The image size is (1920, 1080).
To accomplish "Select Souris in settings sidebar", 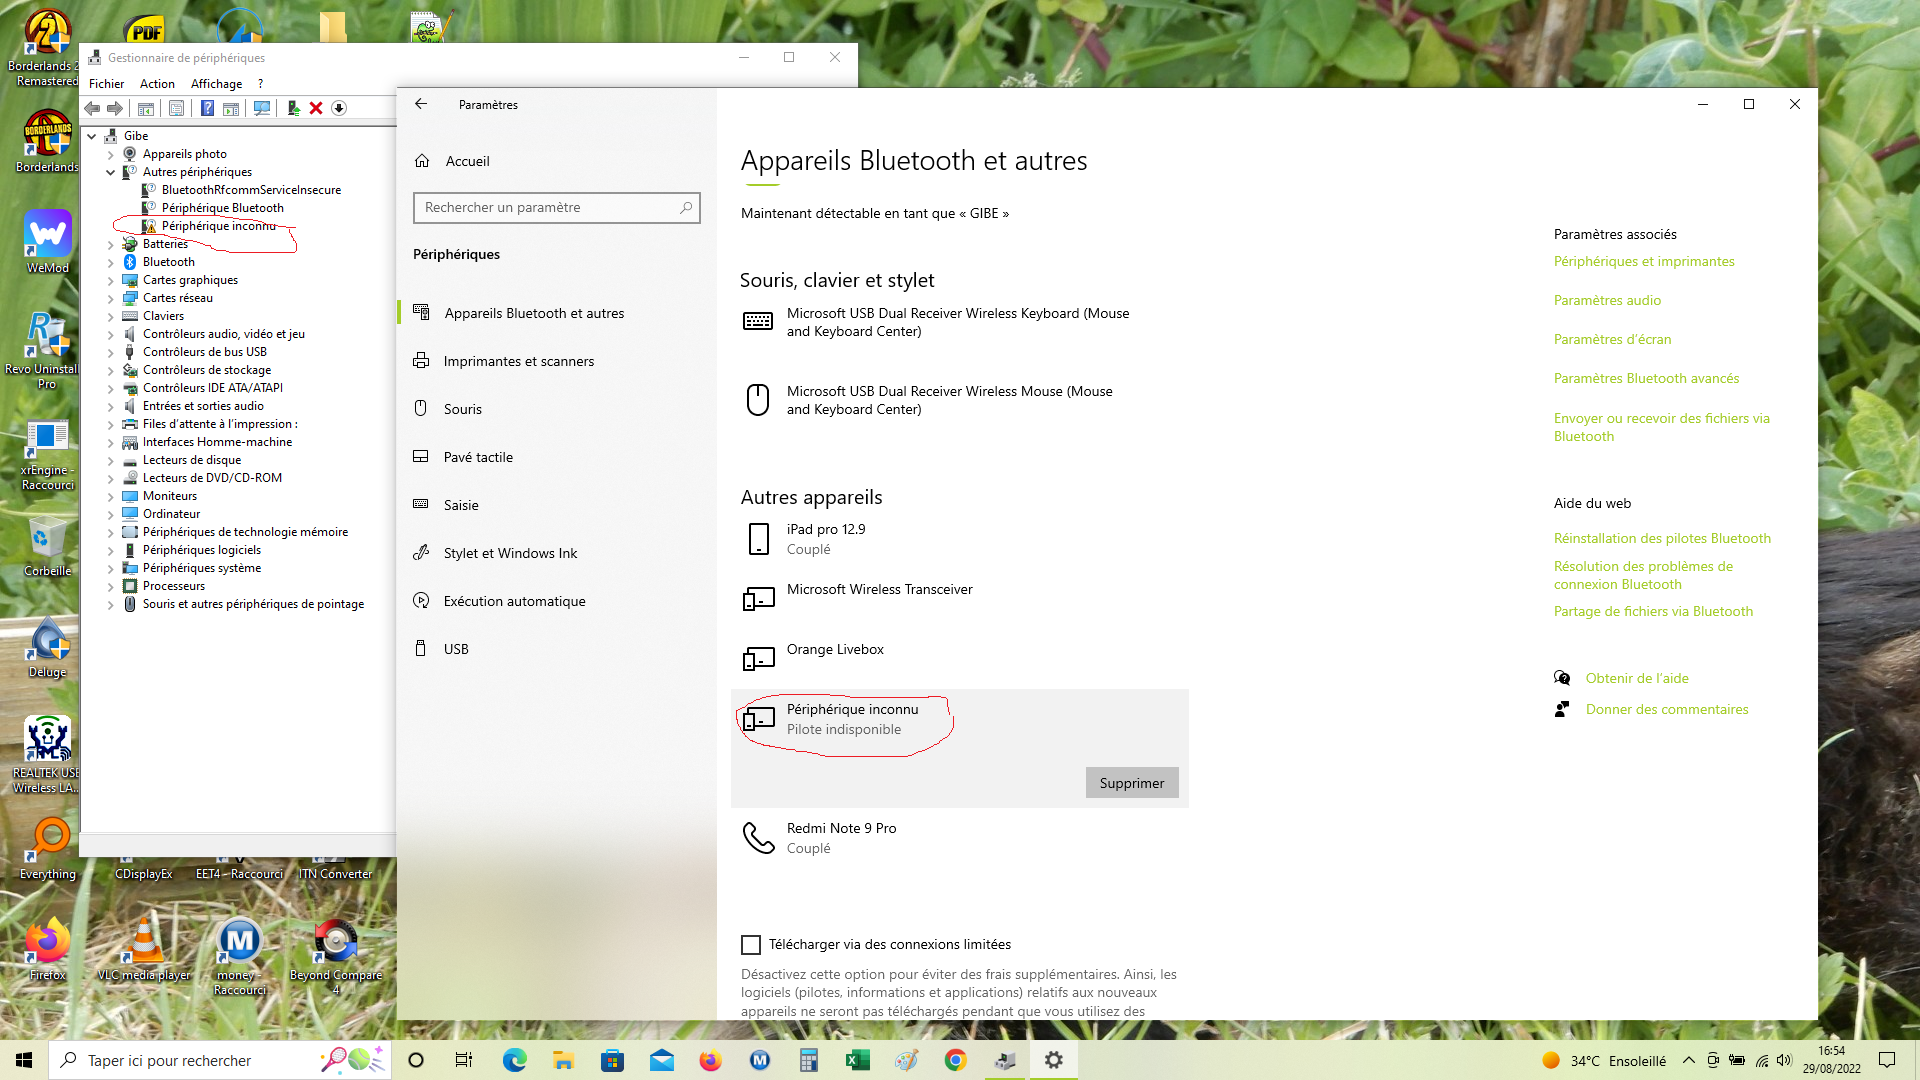I will click(x=556, y=409).
